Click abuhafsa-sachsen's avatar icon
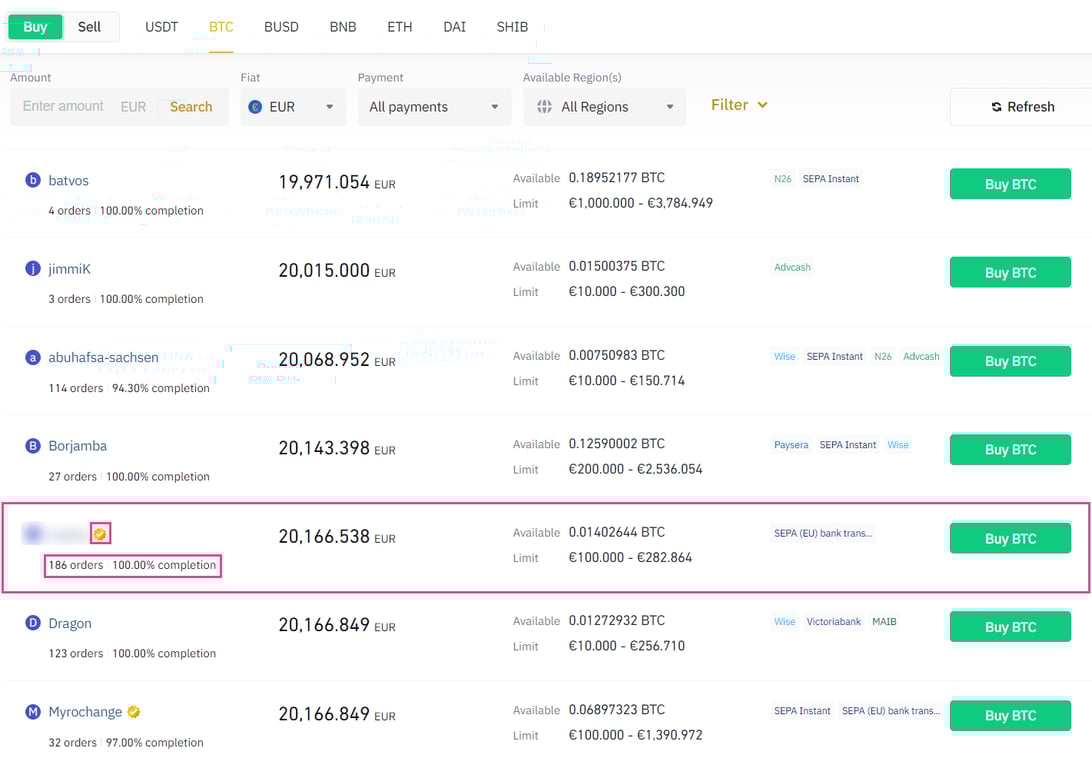1092x768 pixels. click(33, 357)
